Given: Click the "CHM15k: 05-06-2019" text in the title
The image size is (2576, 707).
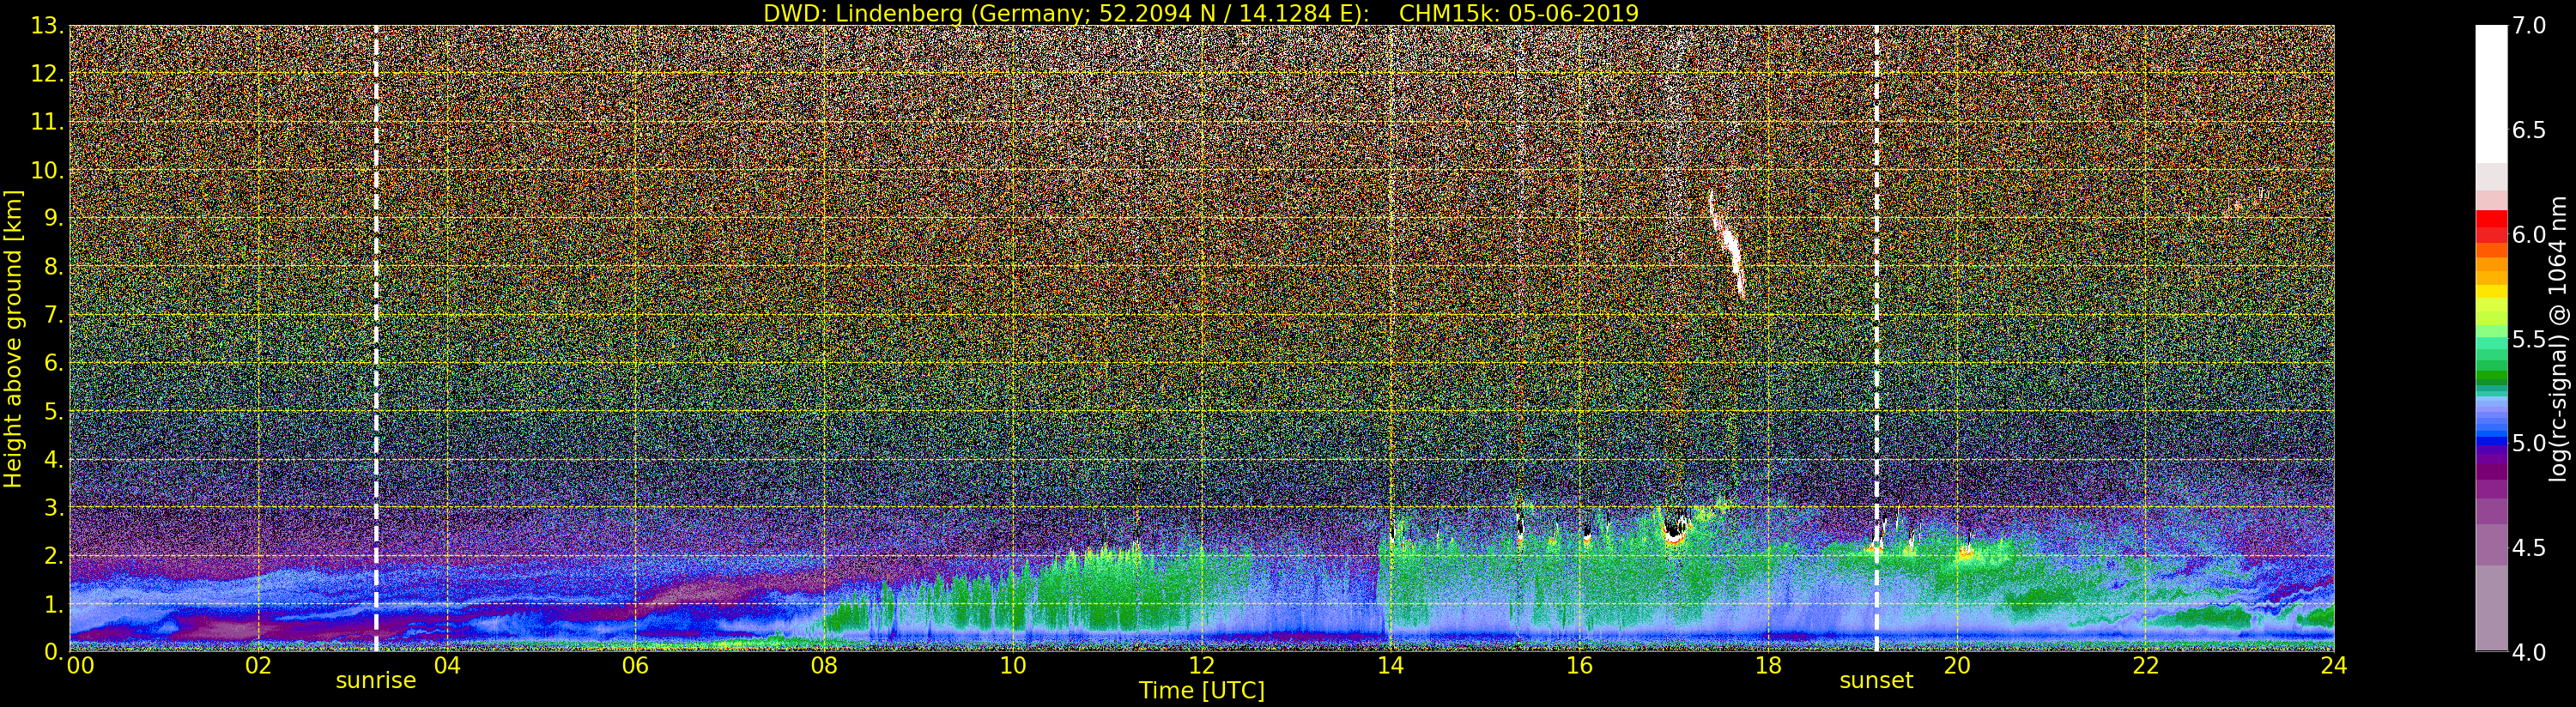Looking at the screenshot, I should [x=1519, y=13].
